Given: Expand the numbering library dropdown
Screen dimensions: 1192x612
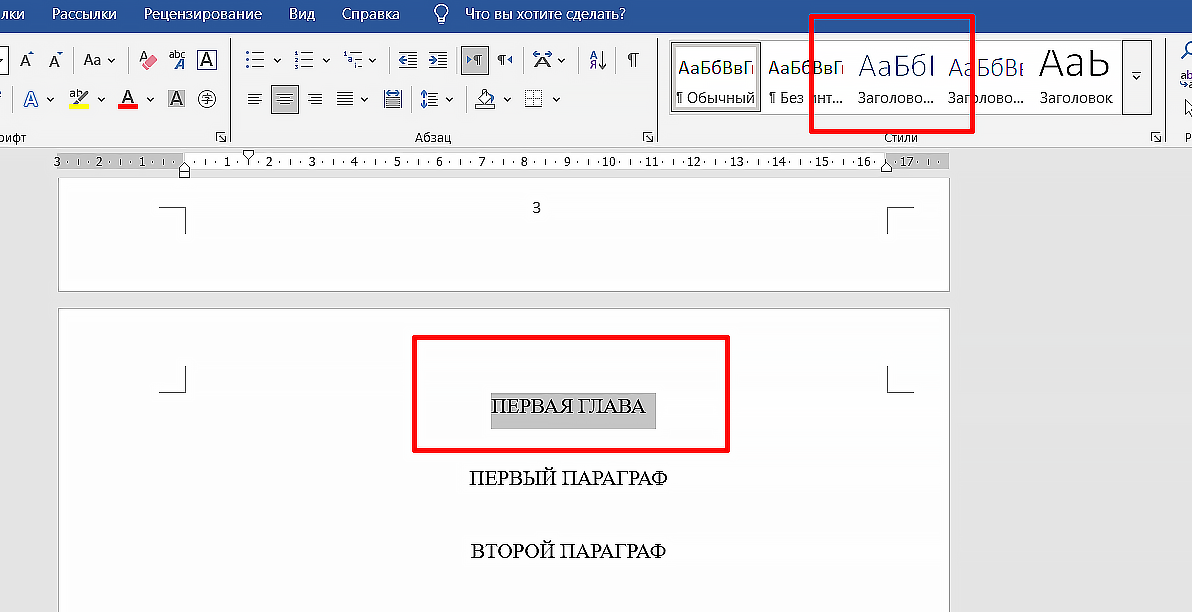Looking at the screenshot, I should (x=326, y=60).
